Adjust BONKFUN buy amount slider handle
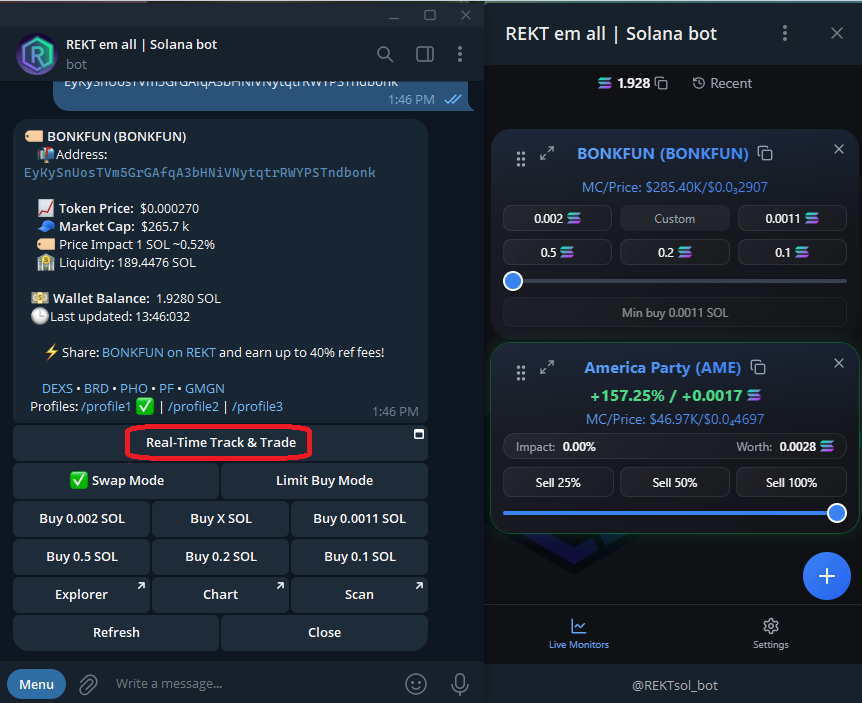The image size is (862, 703). point(513,281)
